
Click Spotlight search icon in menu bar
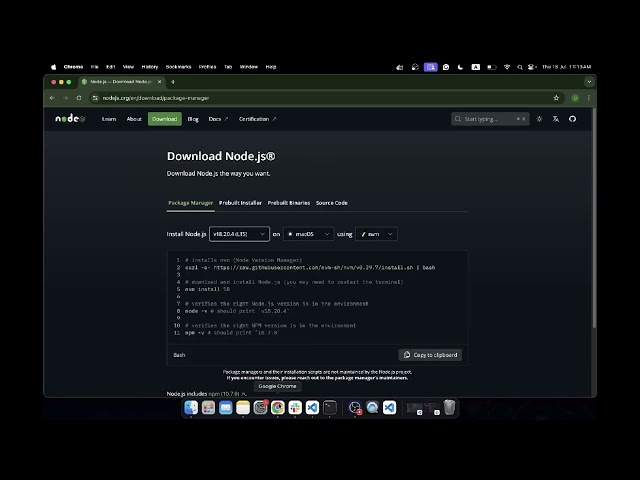tap(520, 67)
